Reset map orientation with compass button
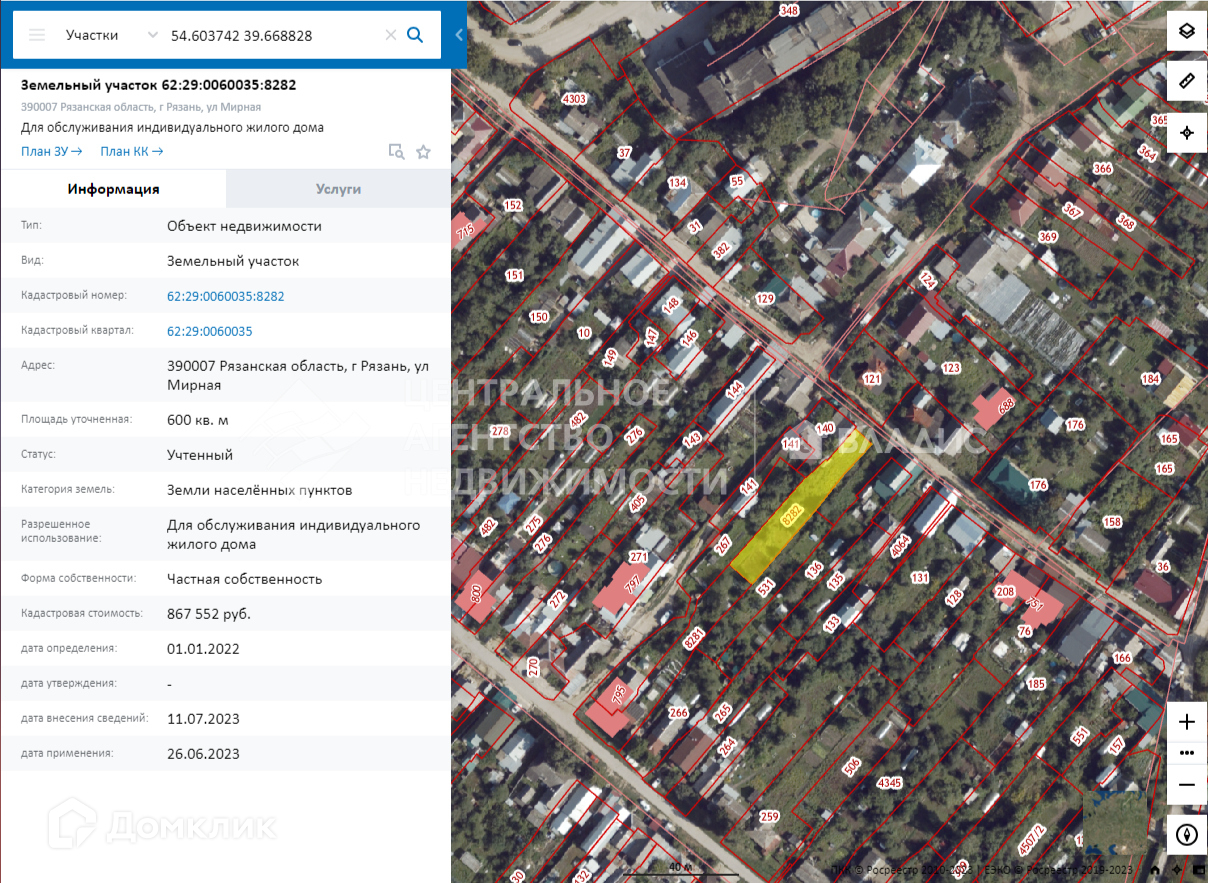The width and height of the screenshot is (1208, 883). [x=1186, y=835]
